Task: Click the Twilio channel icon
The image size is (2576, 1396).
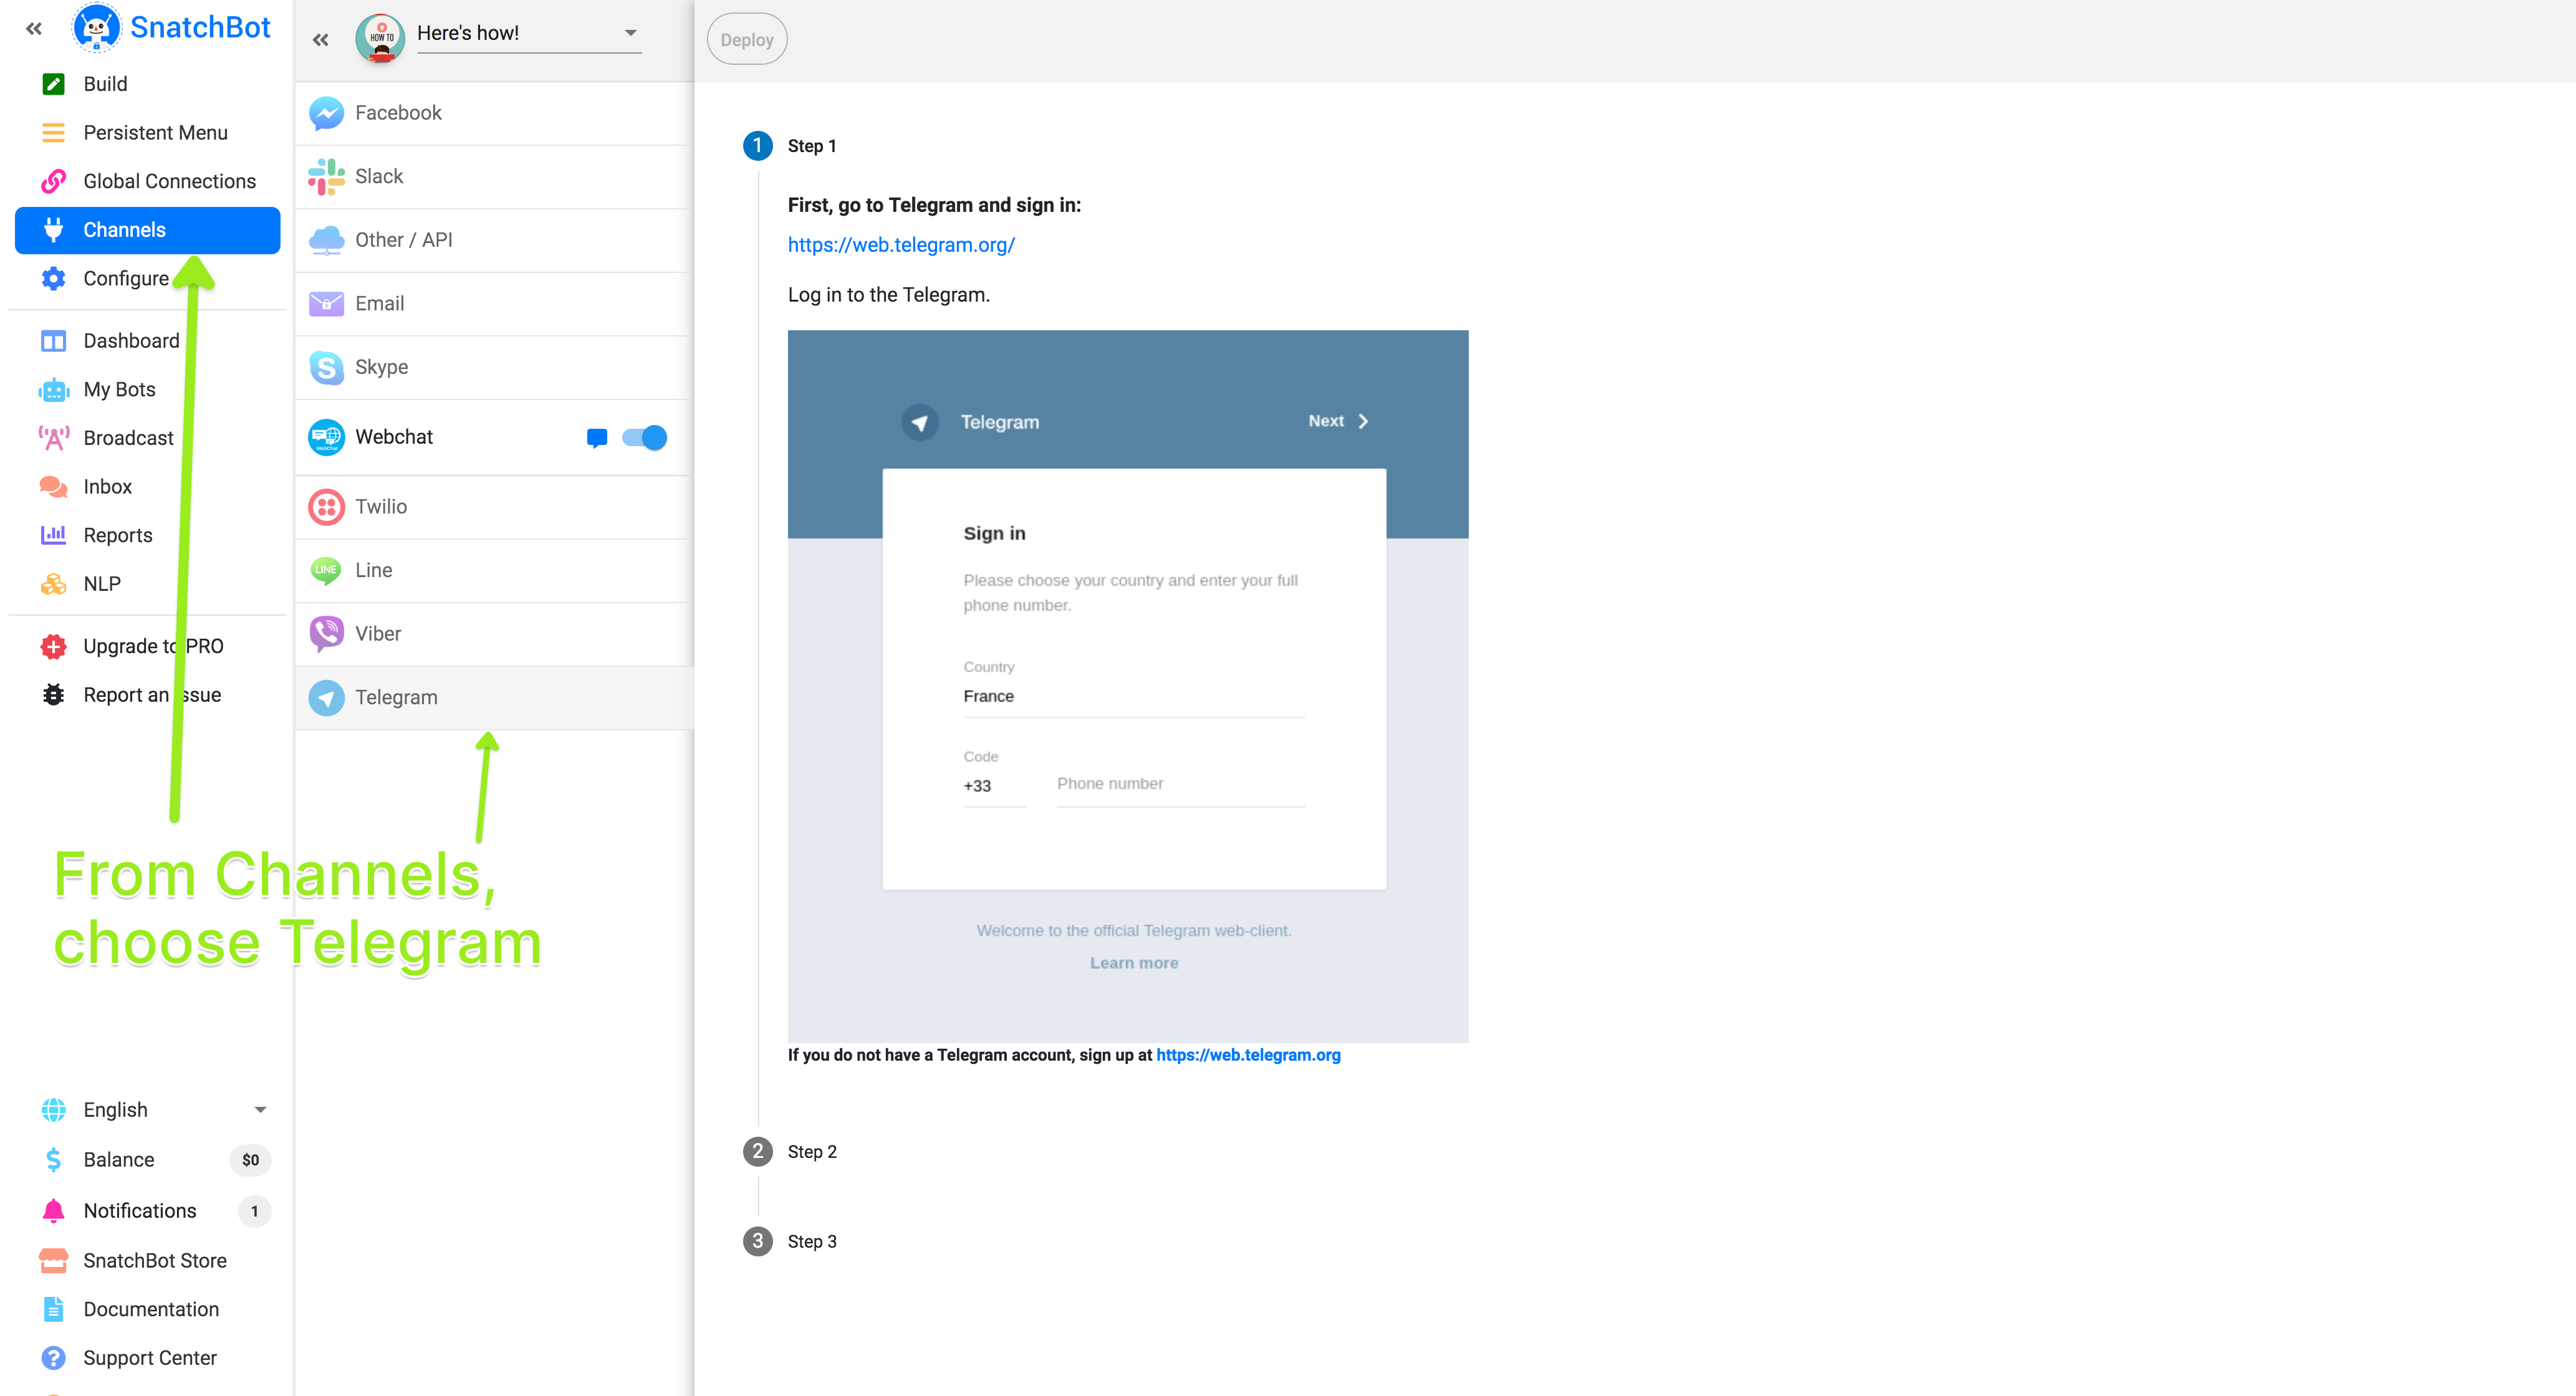Action: coord(326,507)
